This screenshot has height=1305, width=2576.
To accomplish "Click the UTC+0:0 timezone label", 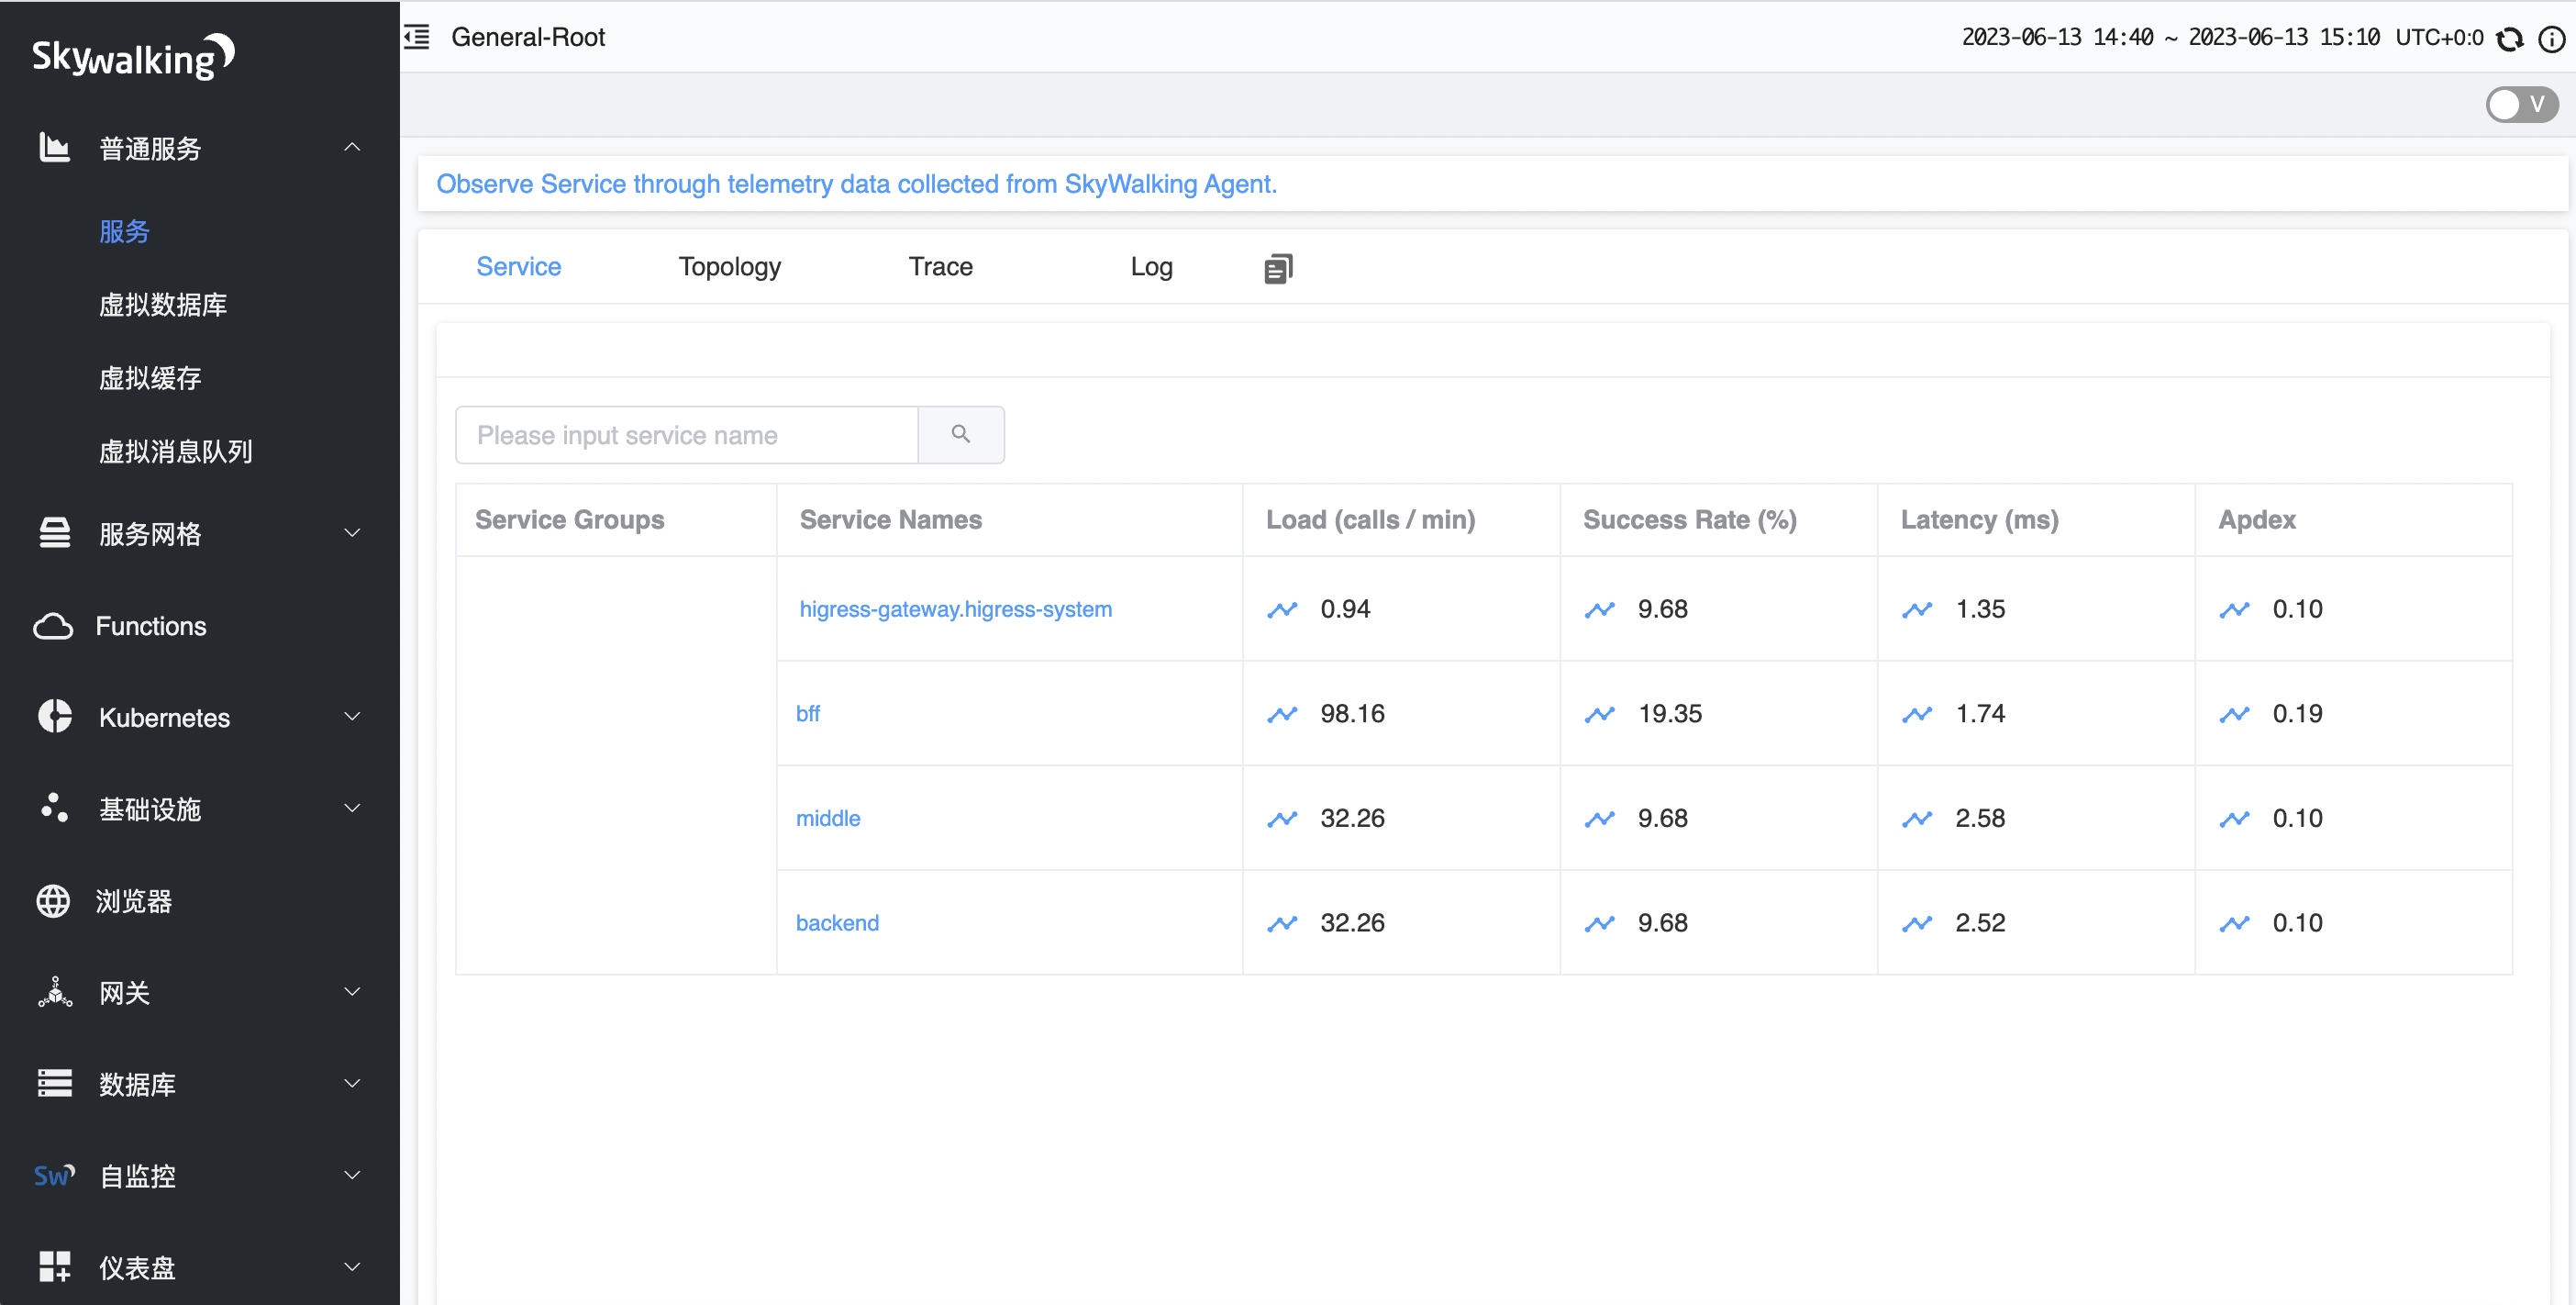I will [2439, 38].
